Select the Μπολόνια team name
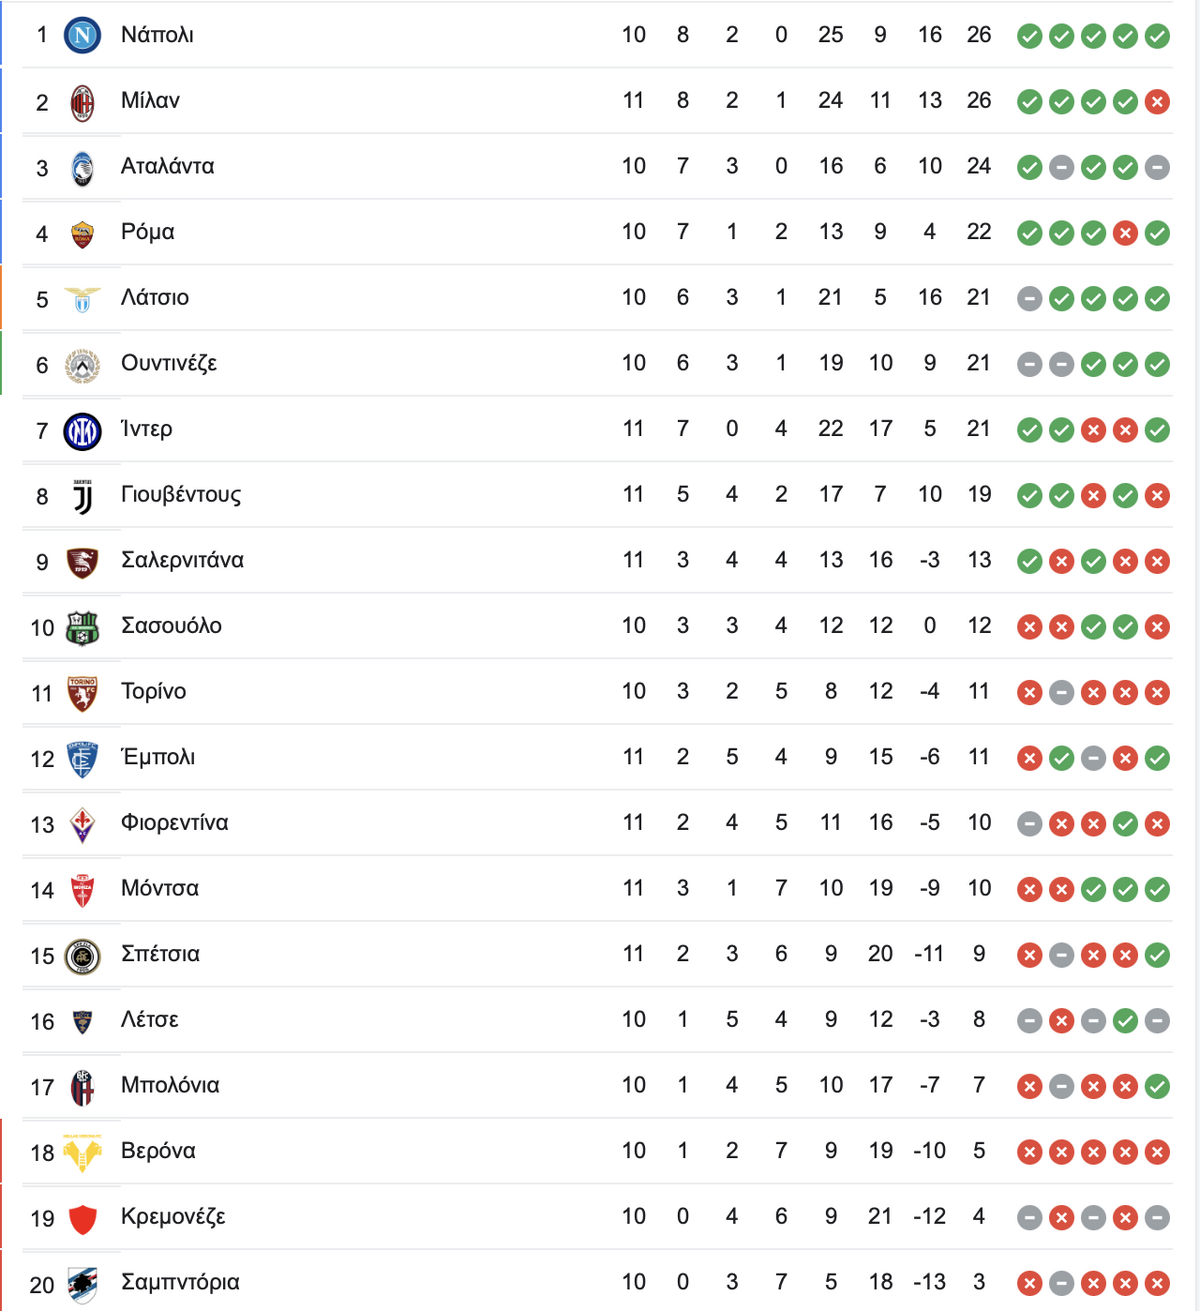 (170, 1085)
